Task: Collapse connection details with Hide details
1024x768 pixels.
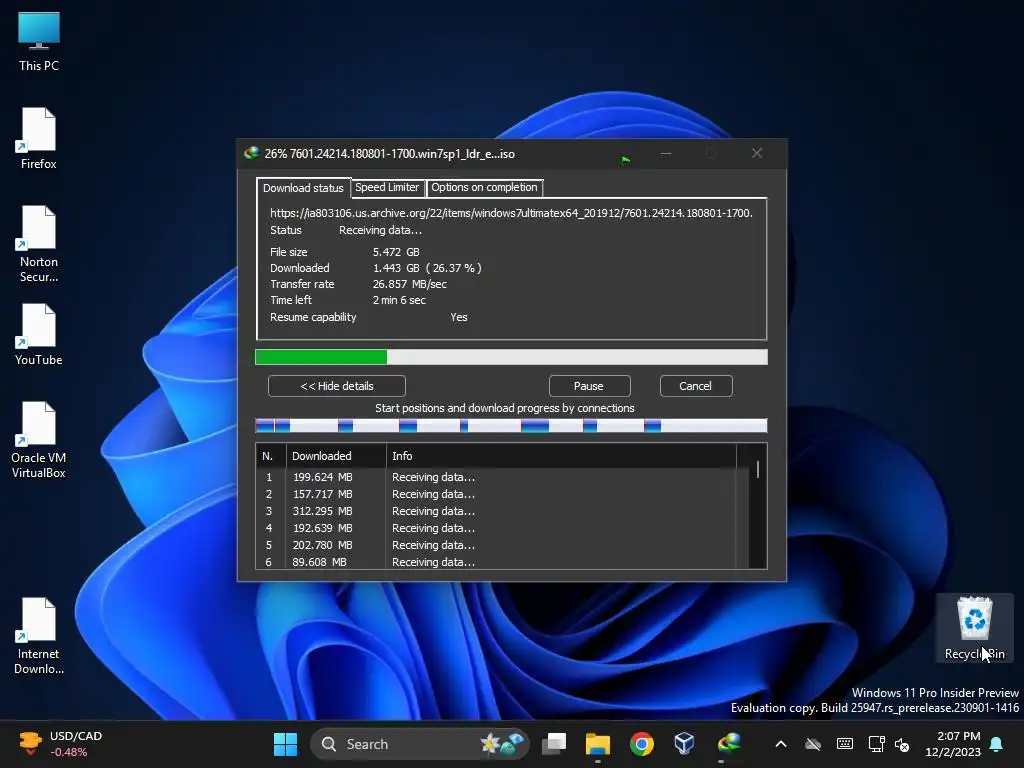Action: click(337, 386)
